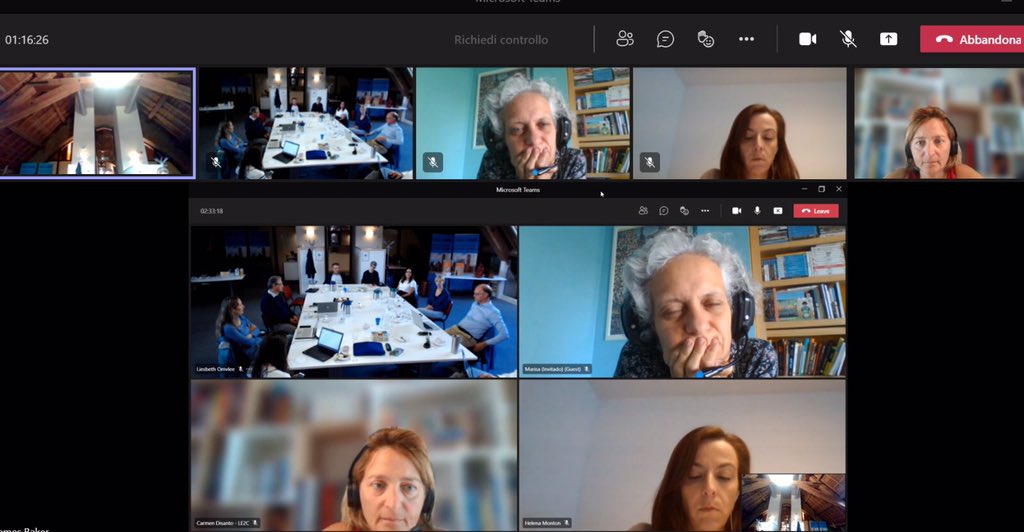Click the 01:16:26 meeting timer

click(27, 40)
